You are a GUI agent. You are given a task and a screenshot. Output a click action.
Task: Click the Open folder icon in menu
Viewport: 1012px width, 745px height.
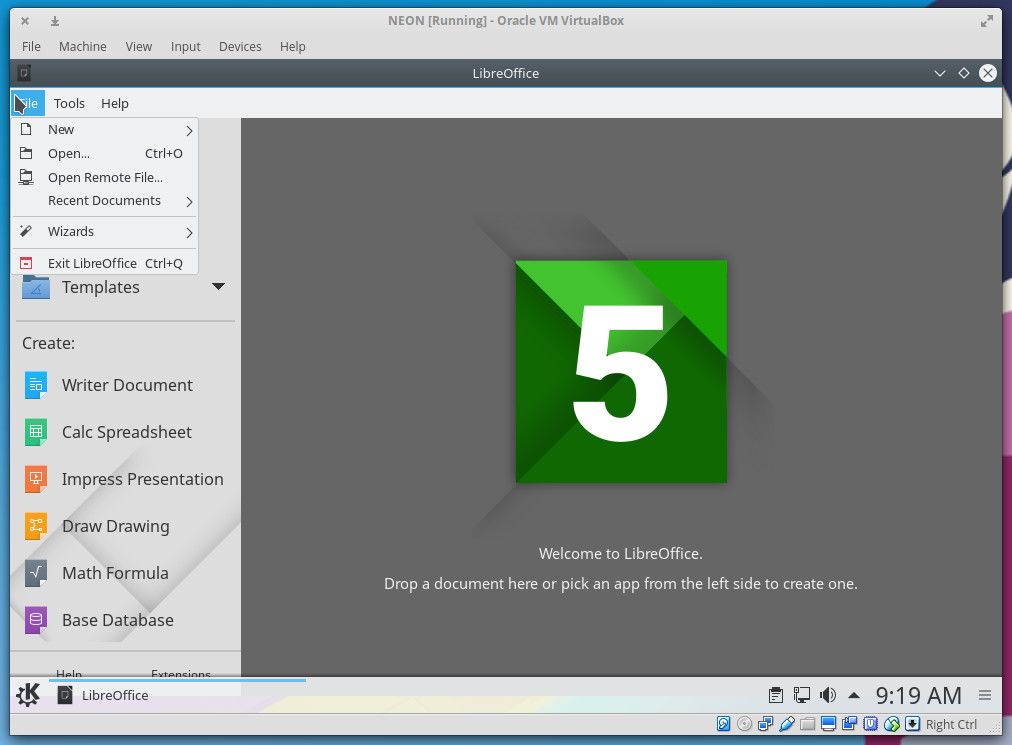26,154
